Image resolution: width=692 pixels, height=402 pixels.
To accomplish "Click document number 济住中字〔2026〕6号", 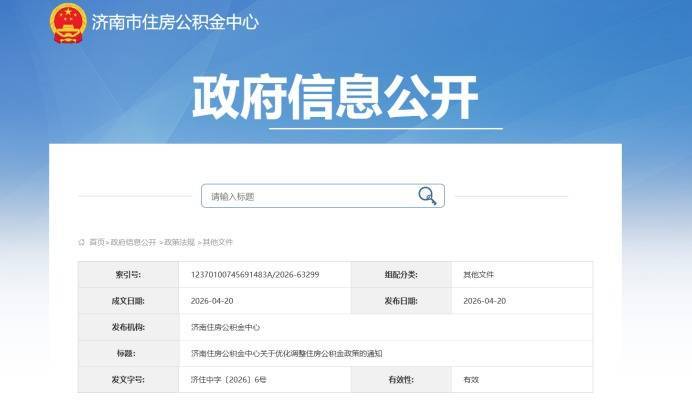I will [229, 381].
